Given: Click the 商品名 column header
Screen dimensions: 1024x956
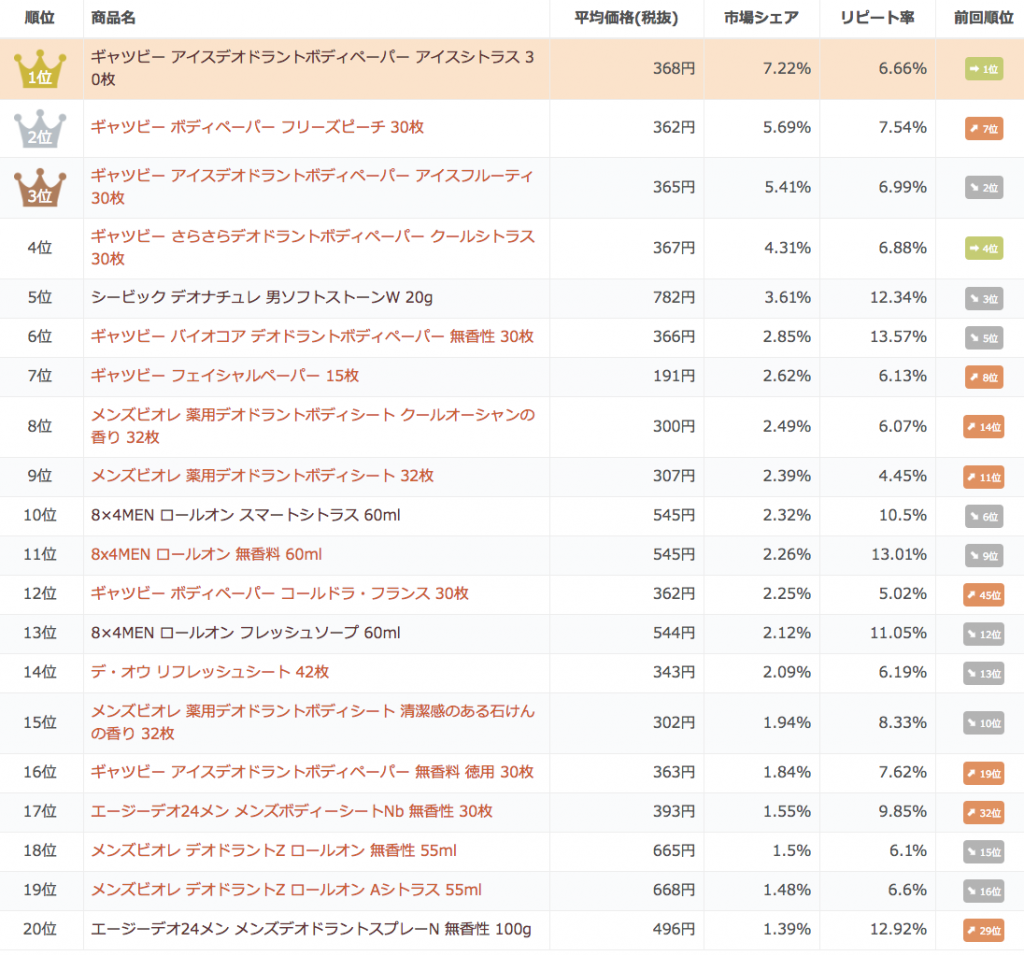Looking at the screenshot, I should [x=114, y=18].
